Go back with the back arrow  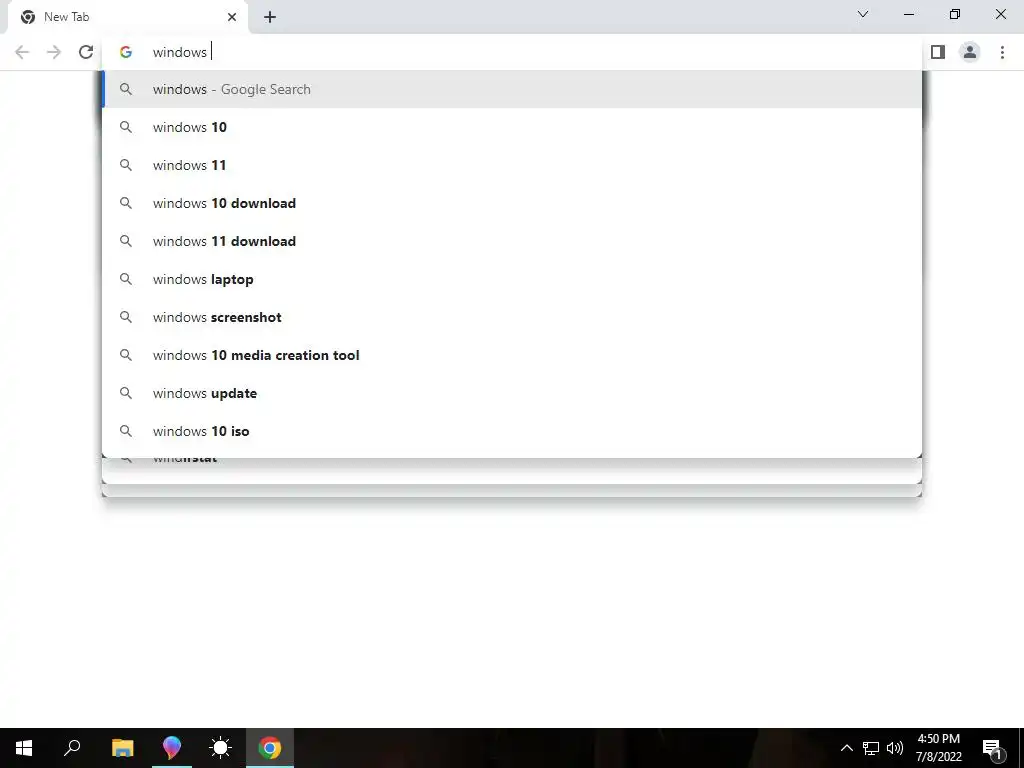(22, 52)
